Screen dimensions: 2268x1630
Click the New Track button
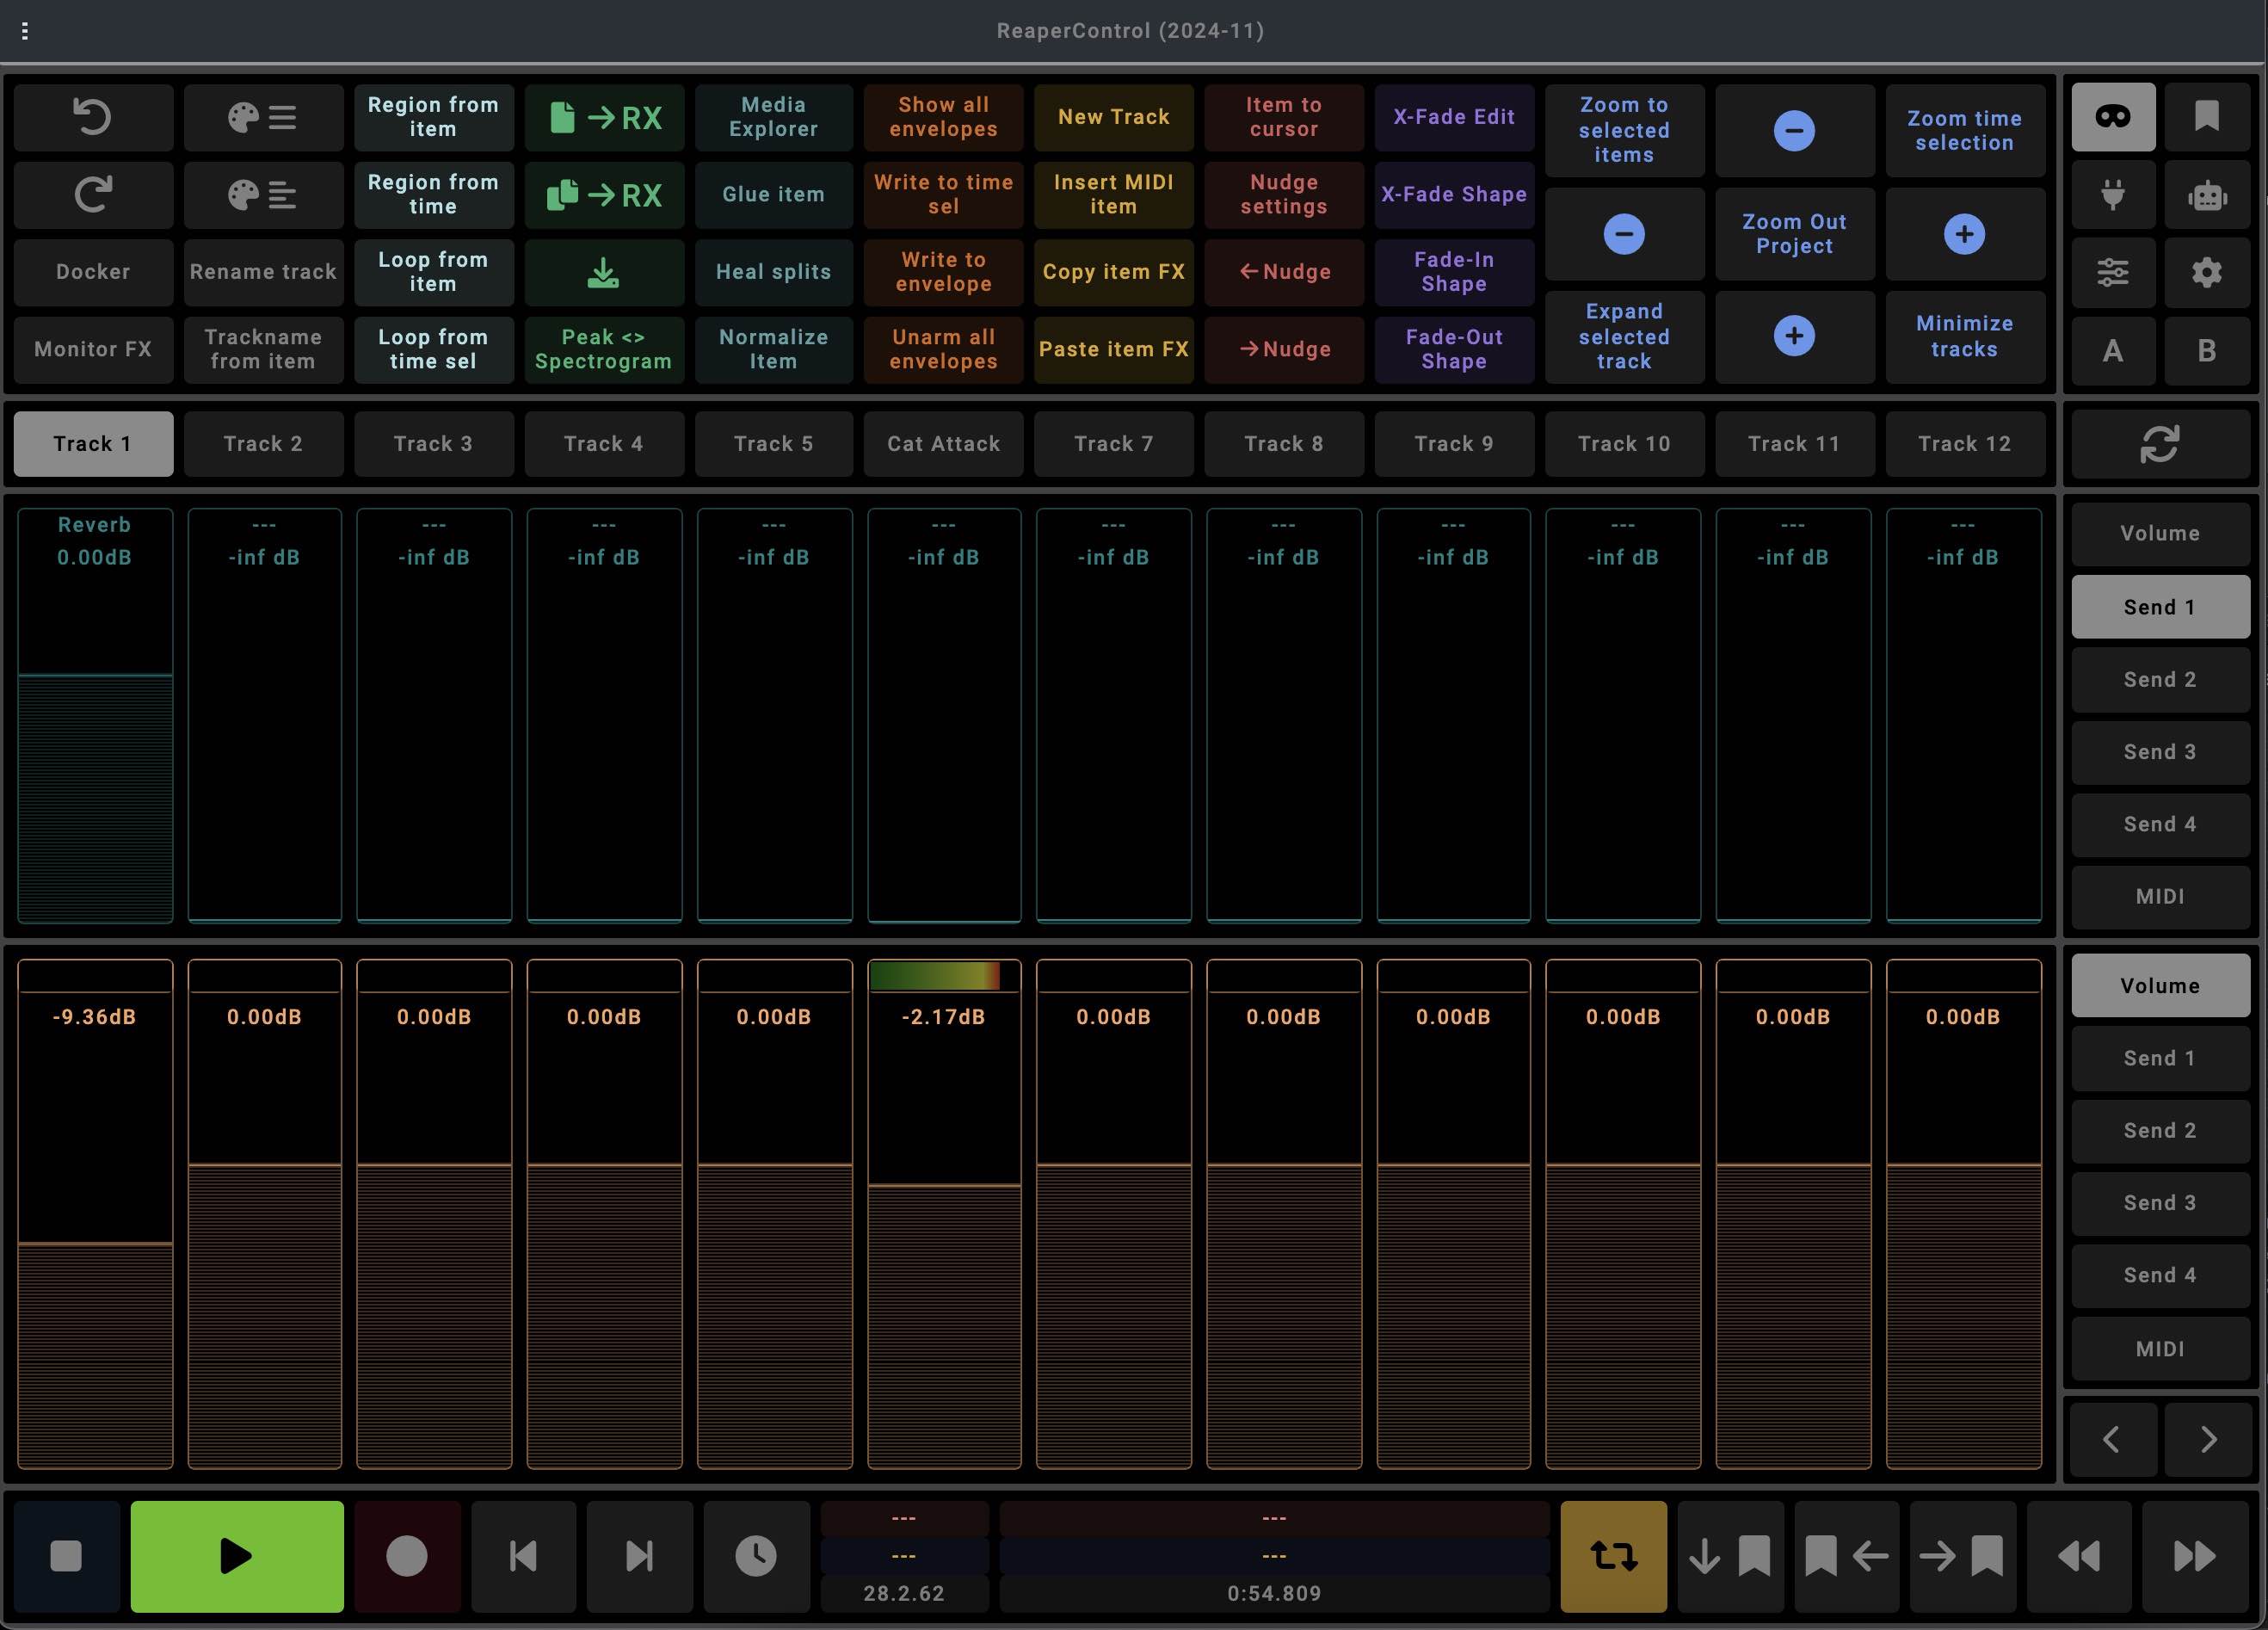(1113, 117)
